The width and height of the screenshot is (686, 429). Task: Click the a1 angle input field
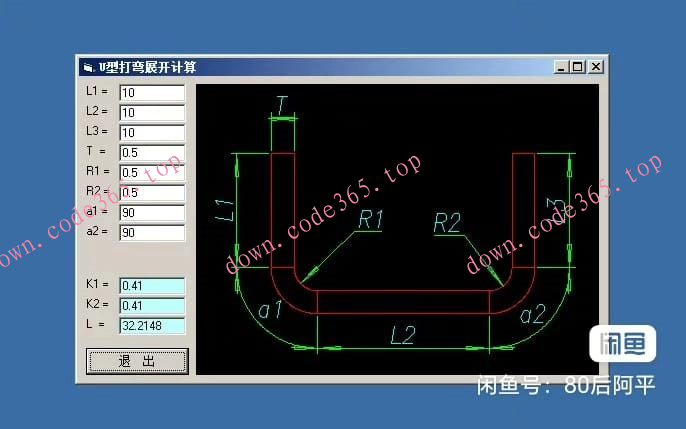coord(152,213)
